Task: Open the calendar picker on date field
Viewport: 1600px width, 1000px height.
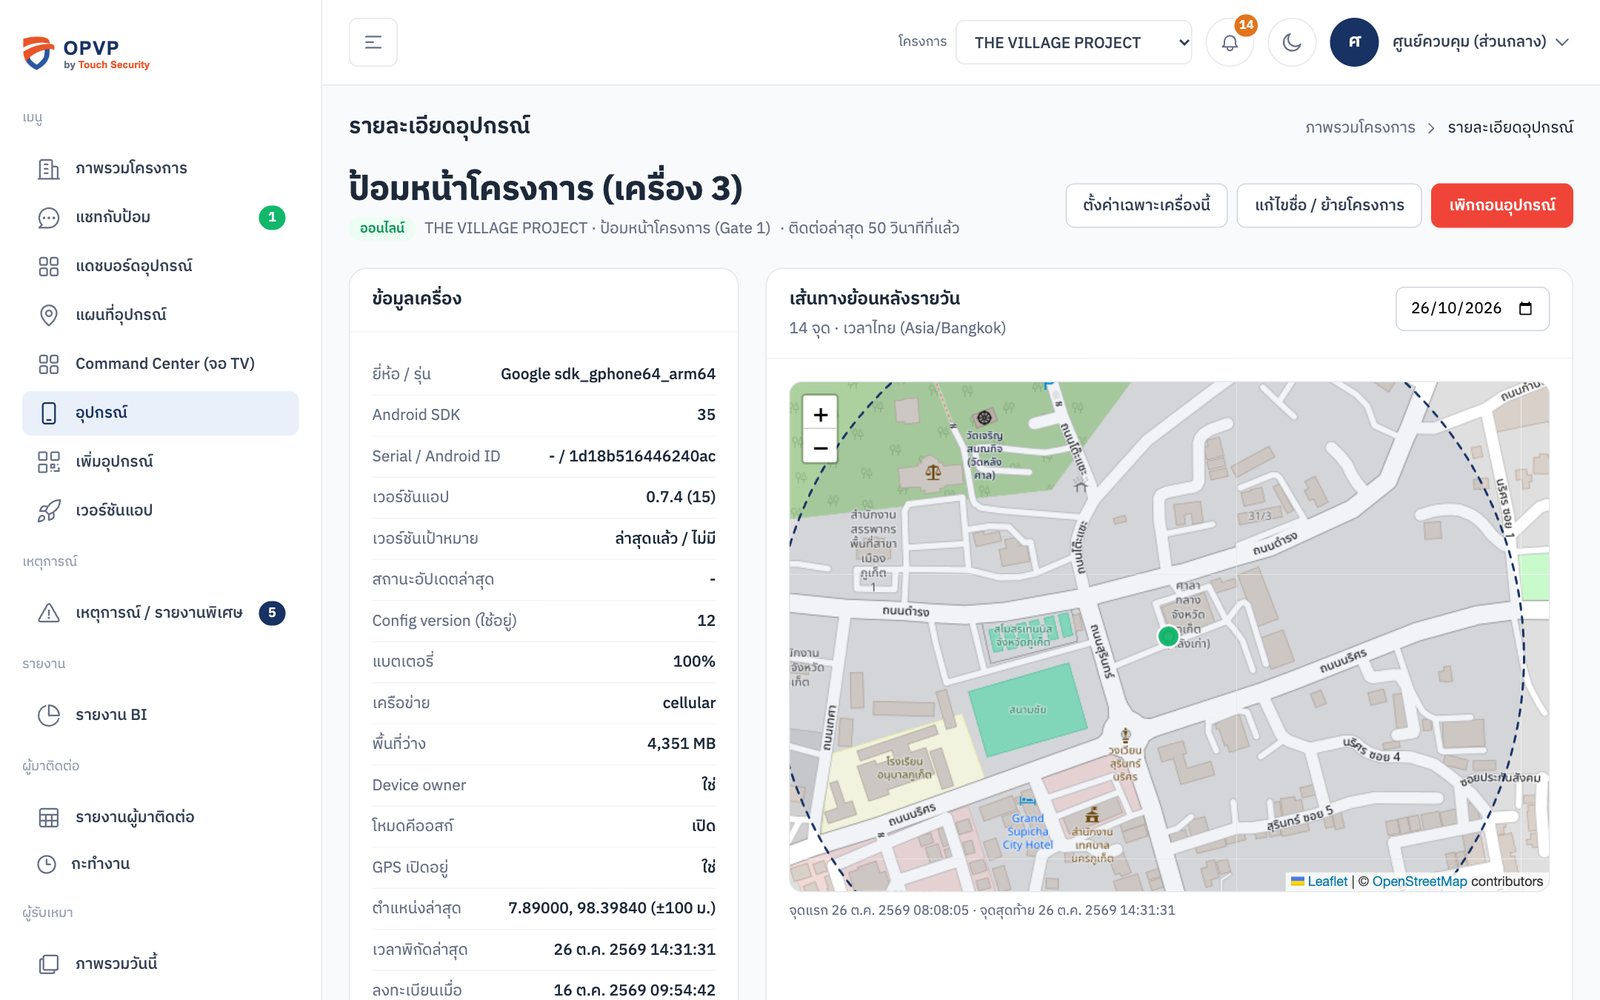Action: click(1525, 308)
